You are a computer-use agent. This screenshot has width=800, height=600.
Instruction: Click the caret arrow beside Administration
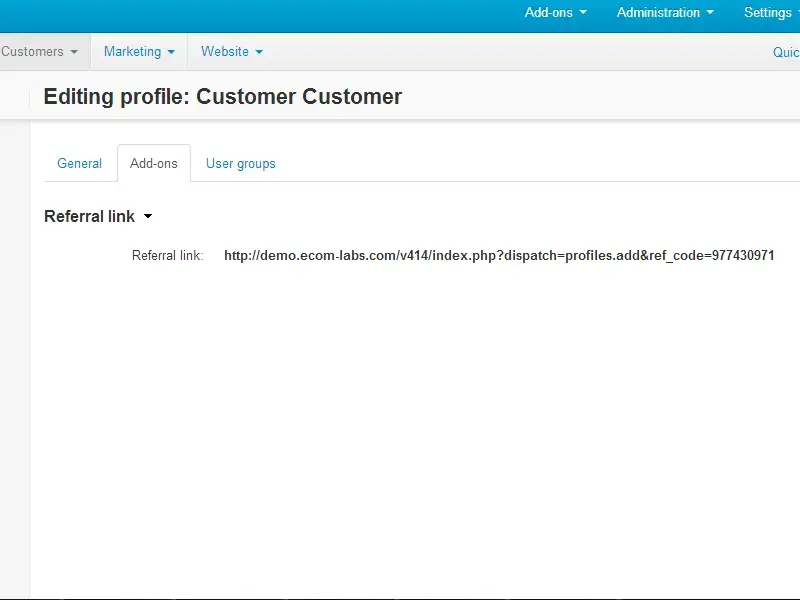point(710,13)
